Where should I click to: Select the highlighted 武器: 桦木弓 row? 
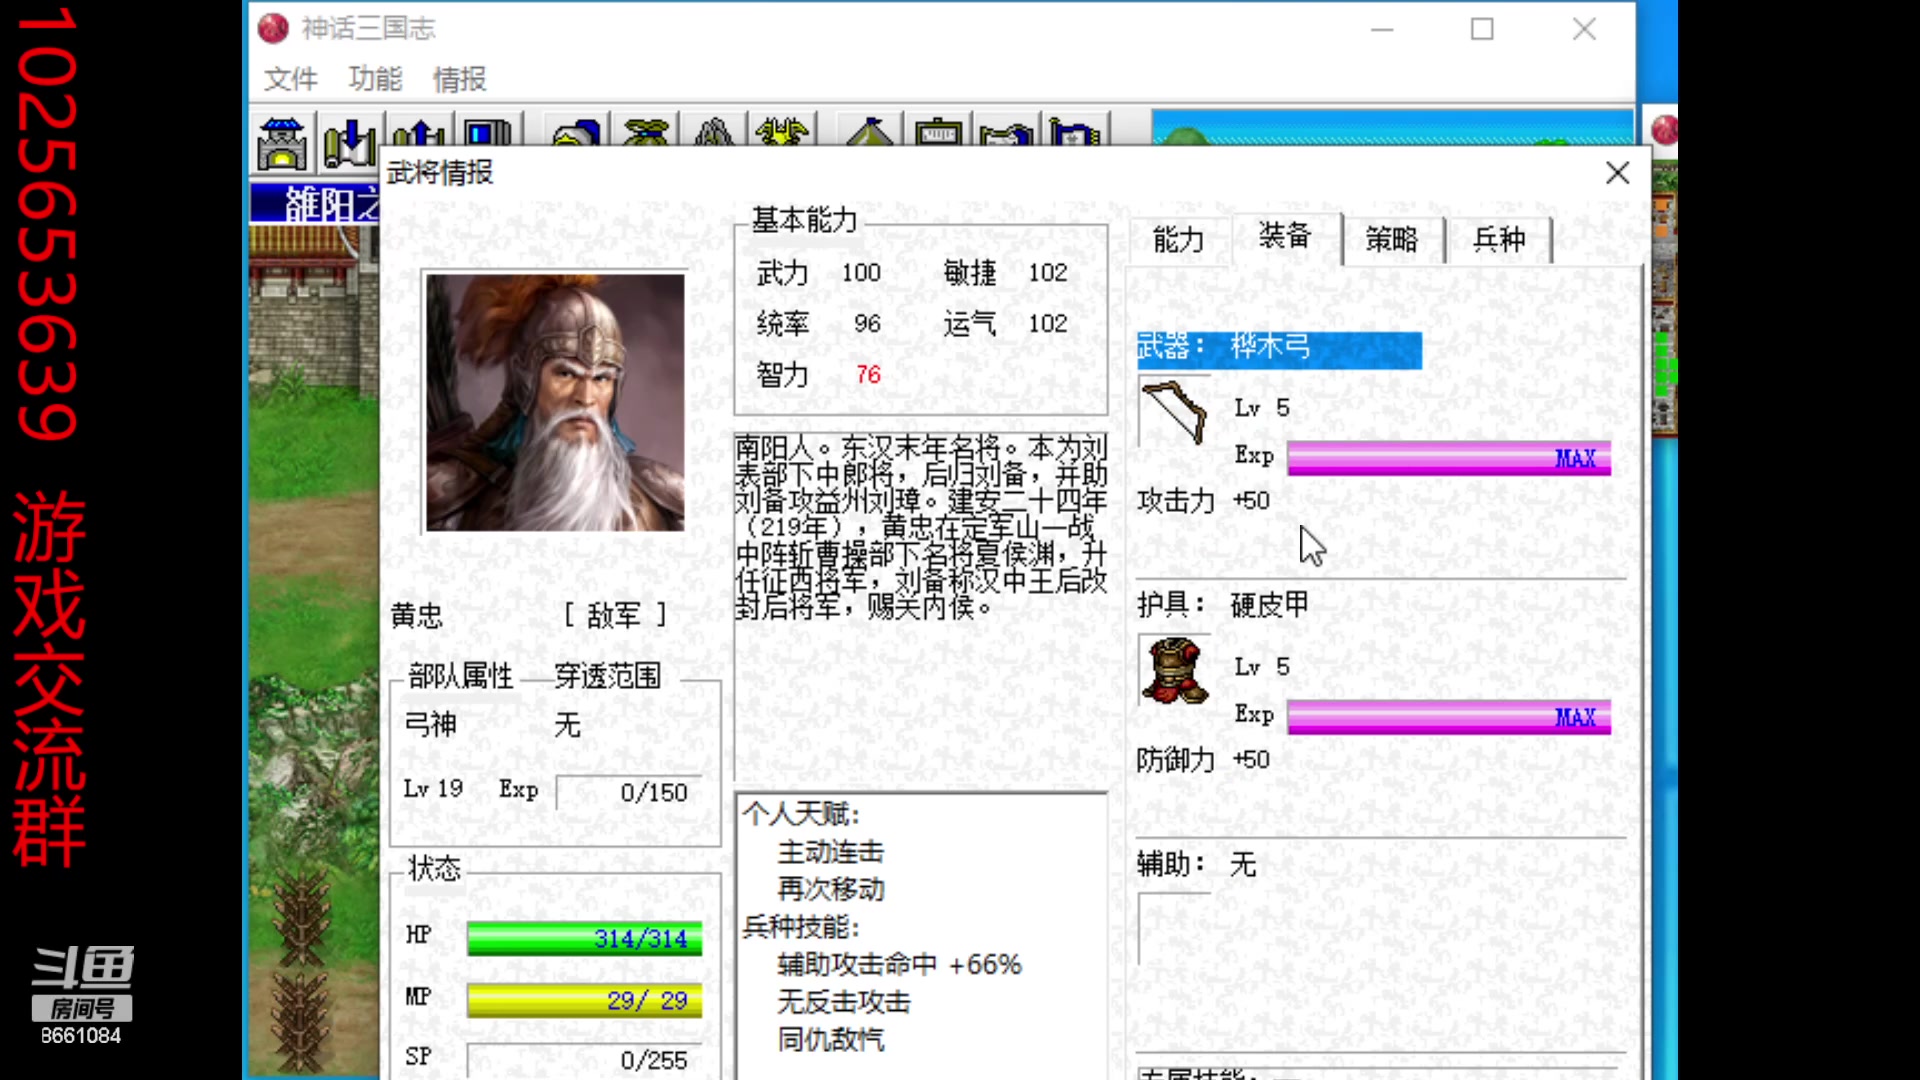tap(1279, 349)
